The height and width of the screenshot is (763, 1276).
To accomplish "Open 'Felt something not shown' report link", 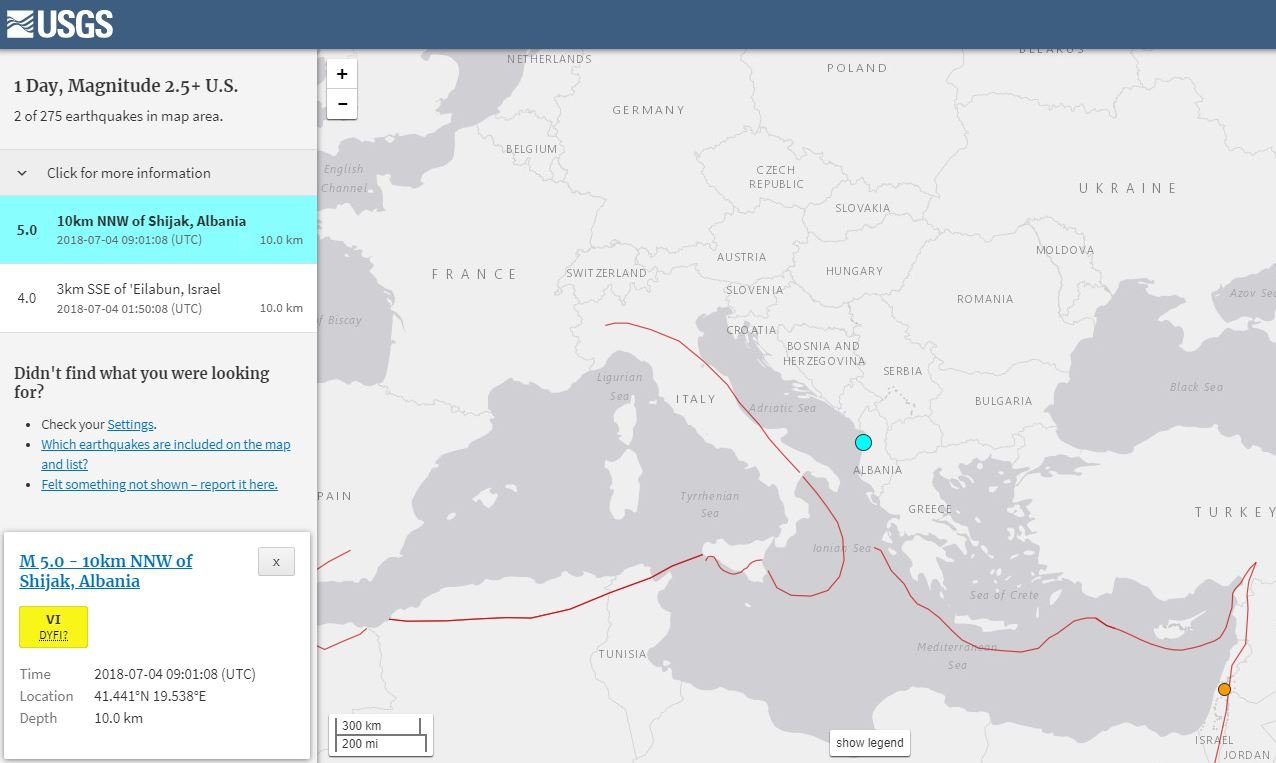I will click(x=159, y=484).
